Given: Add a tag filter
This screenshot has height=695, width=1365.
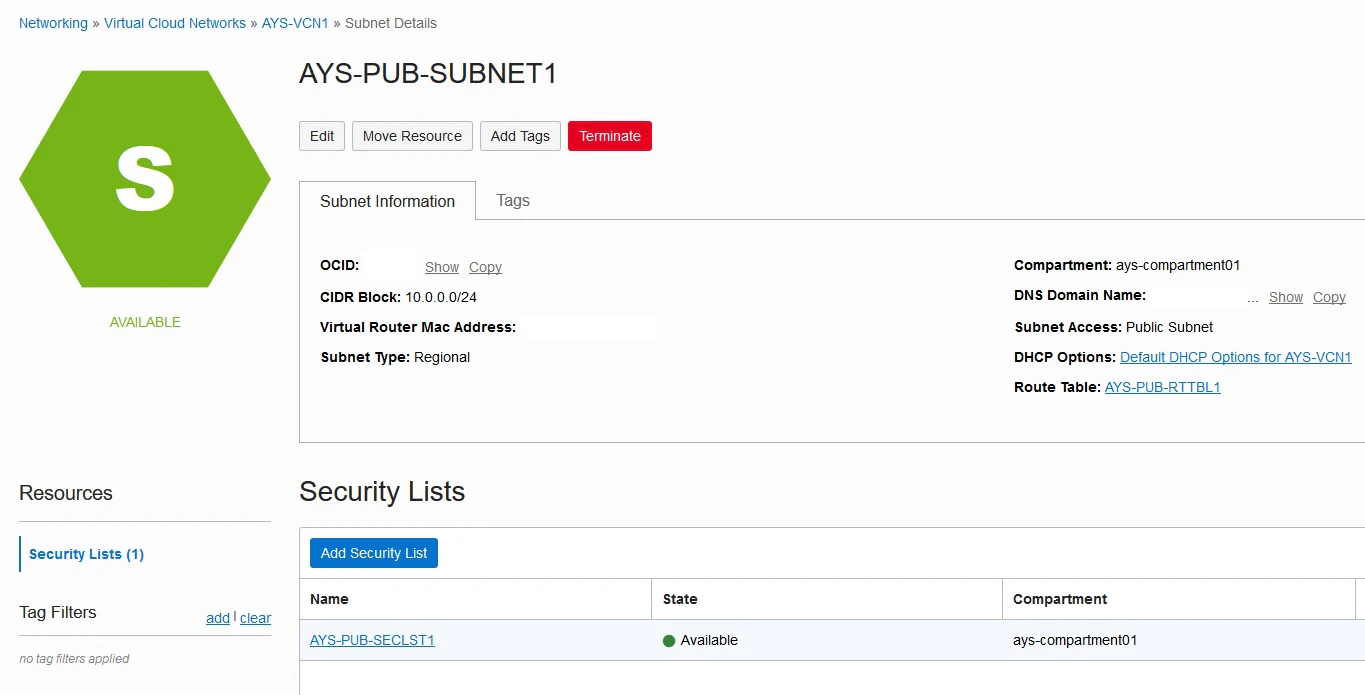Looking at the screenshot, I should [x=218, y=618].
